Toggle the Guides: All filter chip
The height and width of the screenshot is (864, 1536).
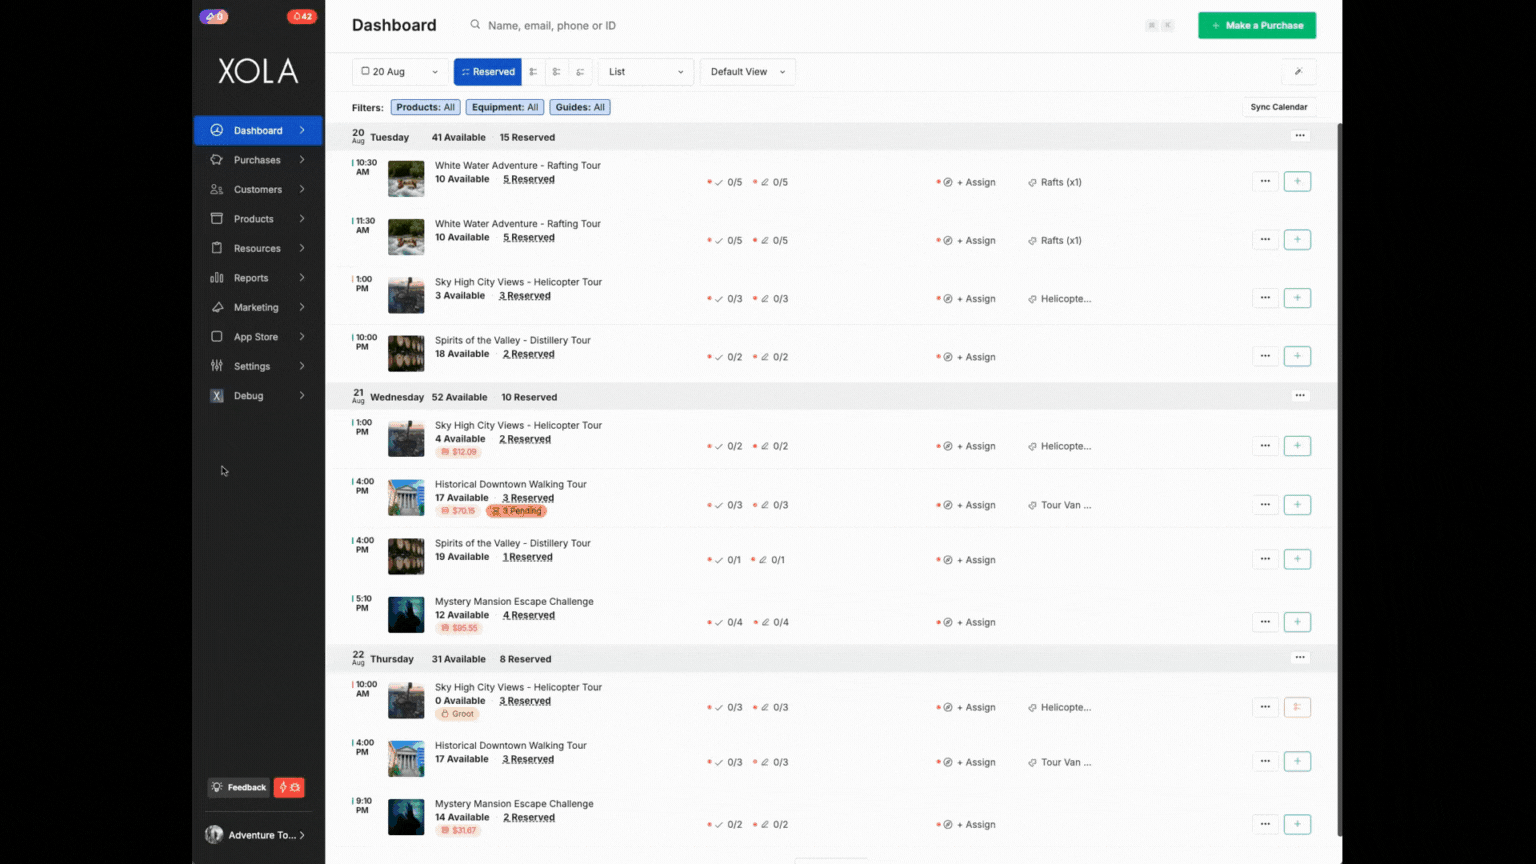pos(580,107)
